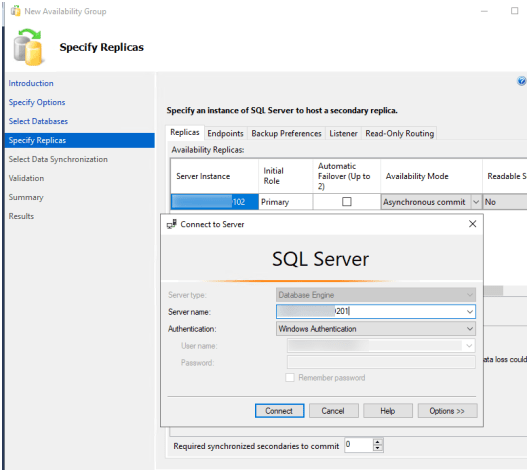The width and height of the screenshot is (529, 472).
Task: Select the Readable Secondary No cell
Action: click(x=504, y=202)
